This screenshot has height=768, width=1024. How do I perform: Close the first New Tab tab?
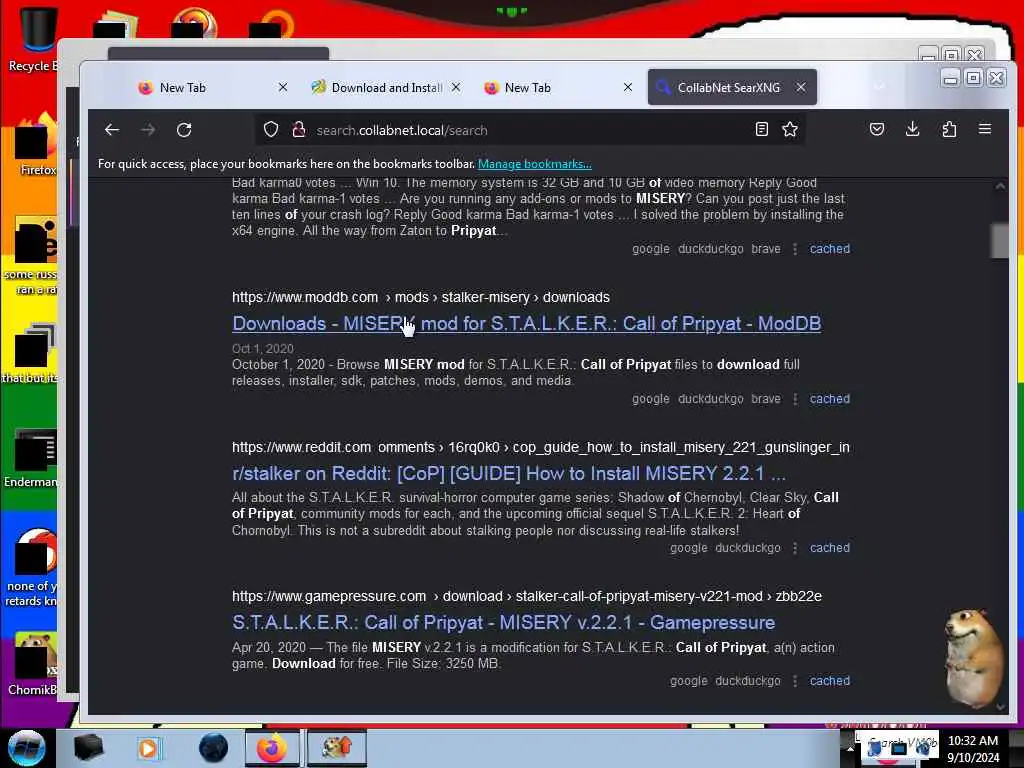pyautogui.click(x=283, y=87)
